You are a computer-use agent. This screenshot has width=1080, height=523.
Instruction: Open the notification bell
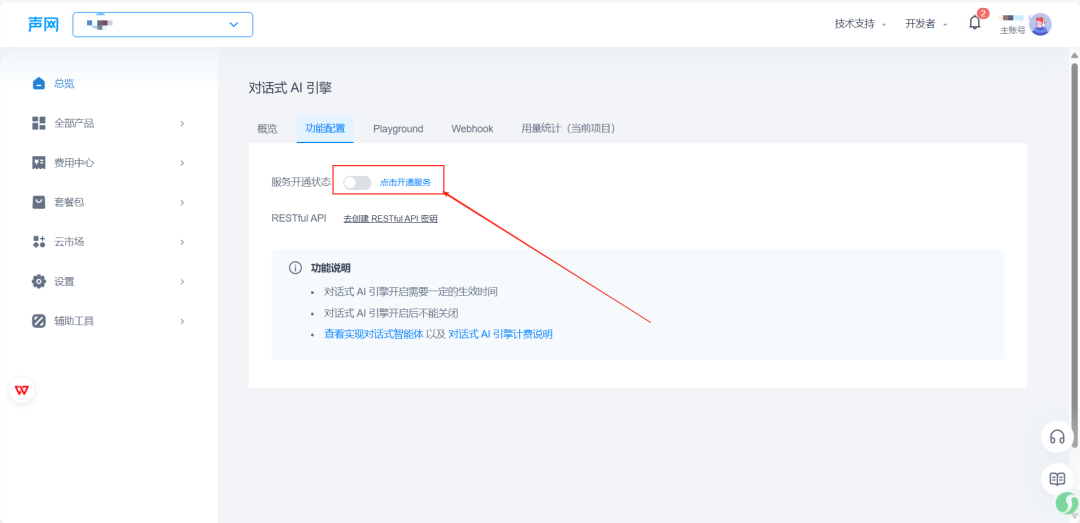pyautogui.click(x=975, y=23)
